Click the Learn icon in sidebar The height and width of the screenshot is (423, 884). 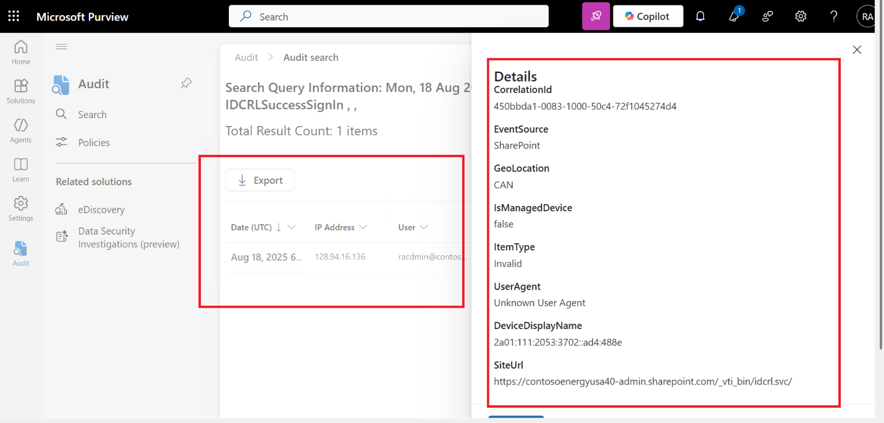click(20, 169)
